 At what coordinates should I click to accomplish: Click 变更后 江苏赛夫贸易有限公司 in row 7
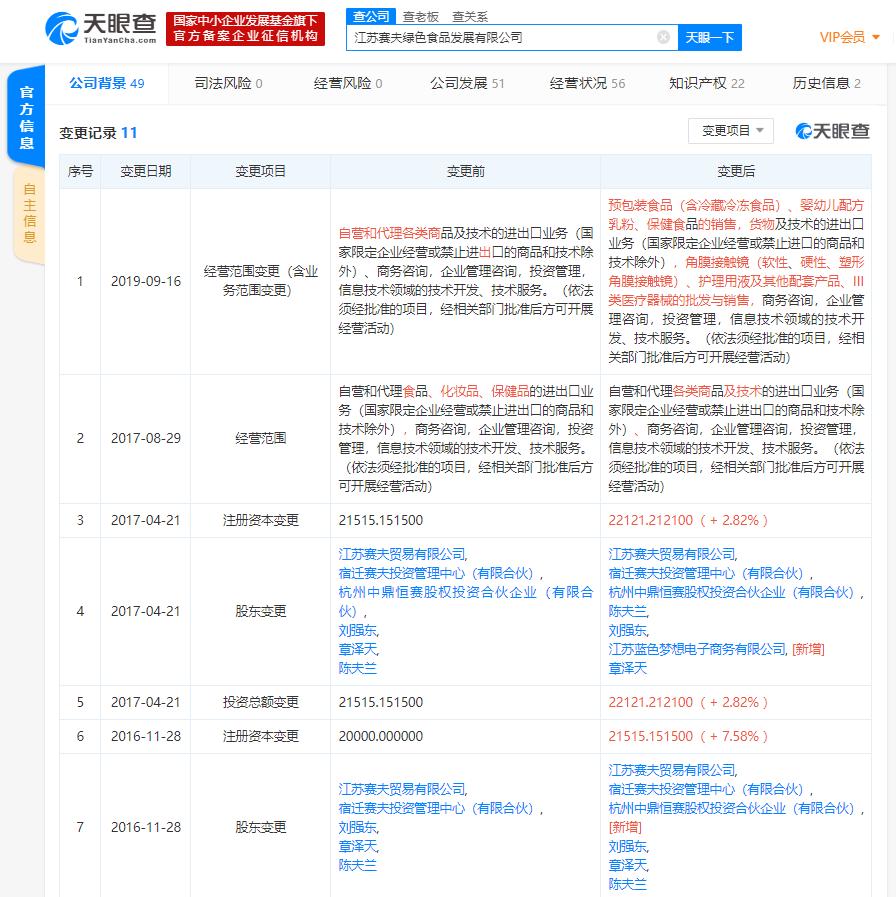pos(672,771)
